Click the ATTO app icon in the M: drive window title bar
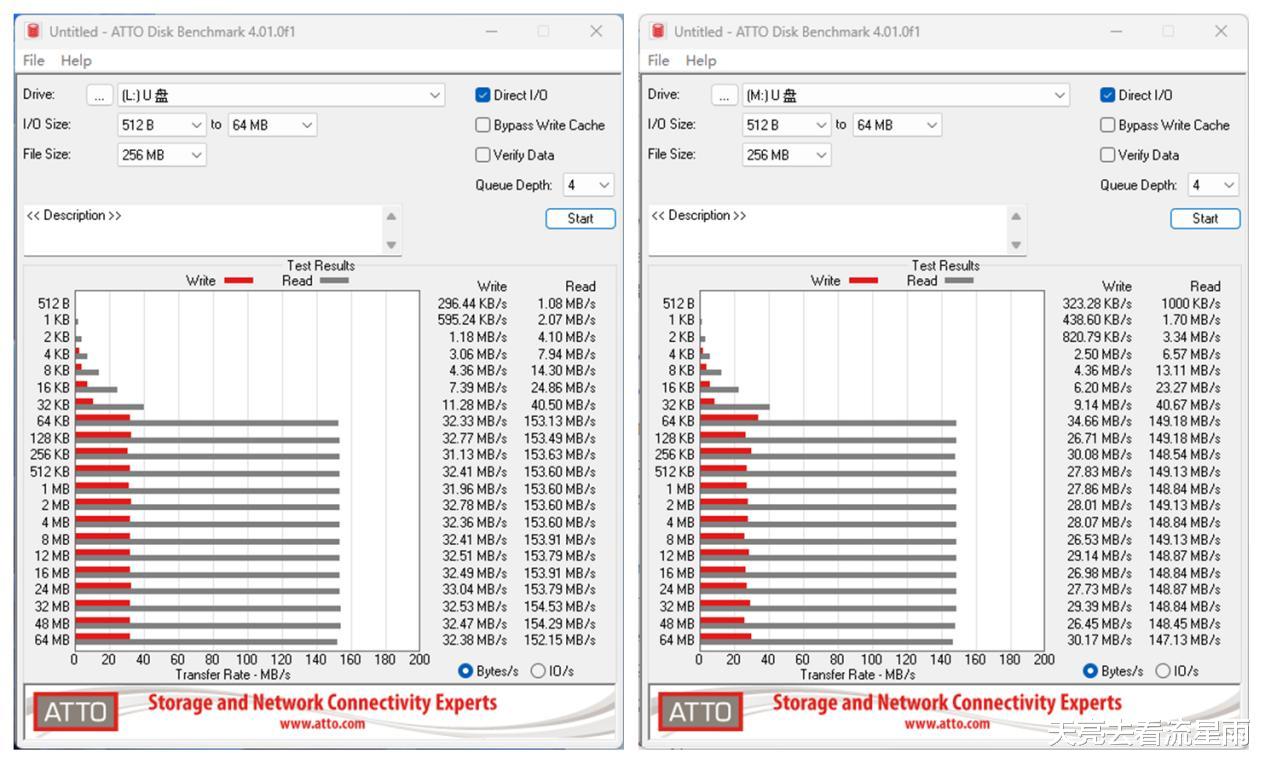Viewport: 1265px width, 765px height. [x=658, y=31]
